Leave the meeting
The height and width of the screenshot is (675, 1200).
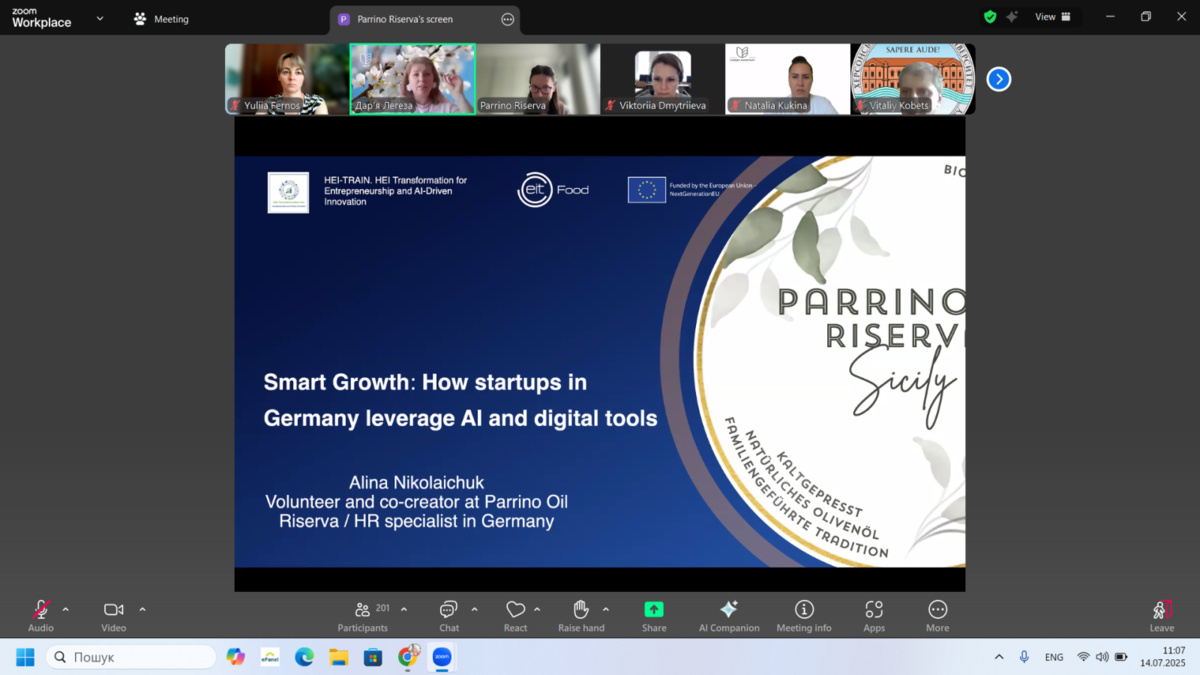point(1162,615)
